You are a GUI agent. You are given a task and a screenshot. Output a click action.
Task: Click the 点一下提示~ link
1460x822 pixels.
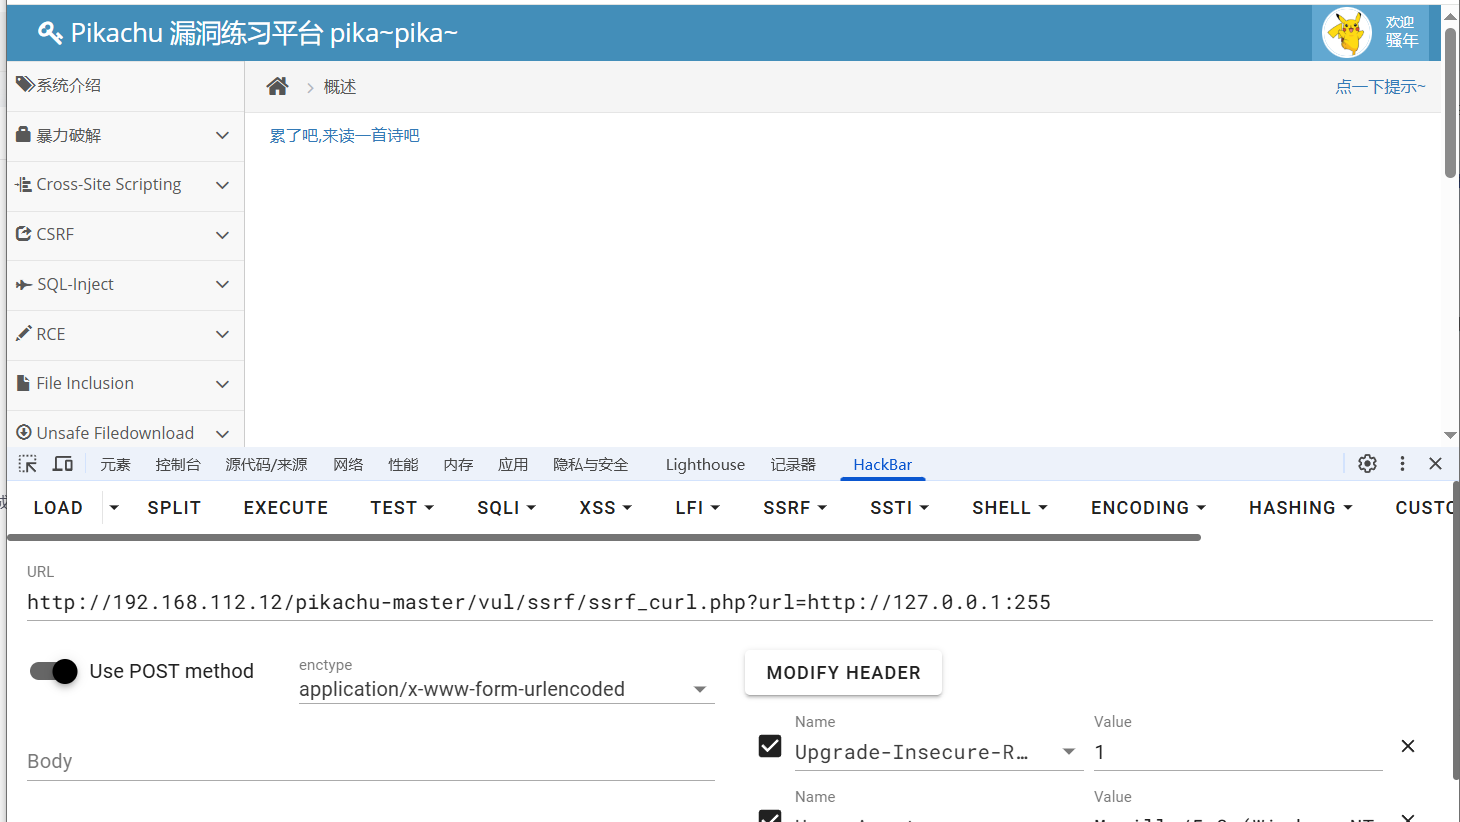[x=1380, y=87]
